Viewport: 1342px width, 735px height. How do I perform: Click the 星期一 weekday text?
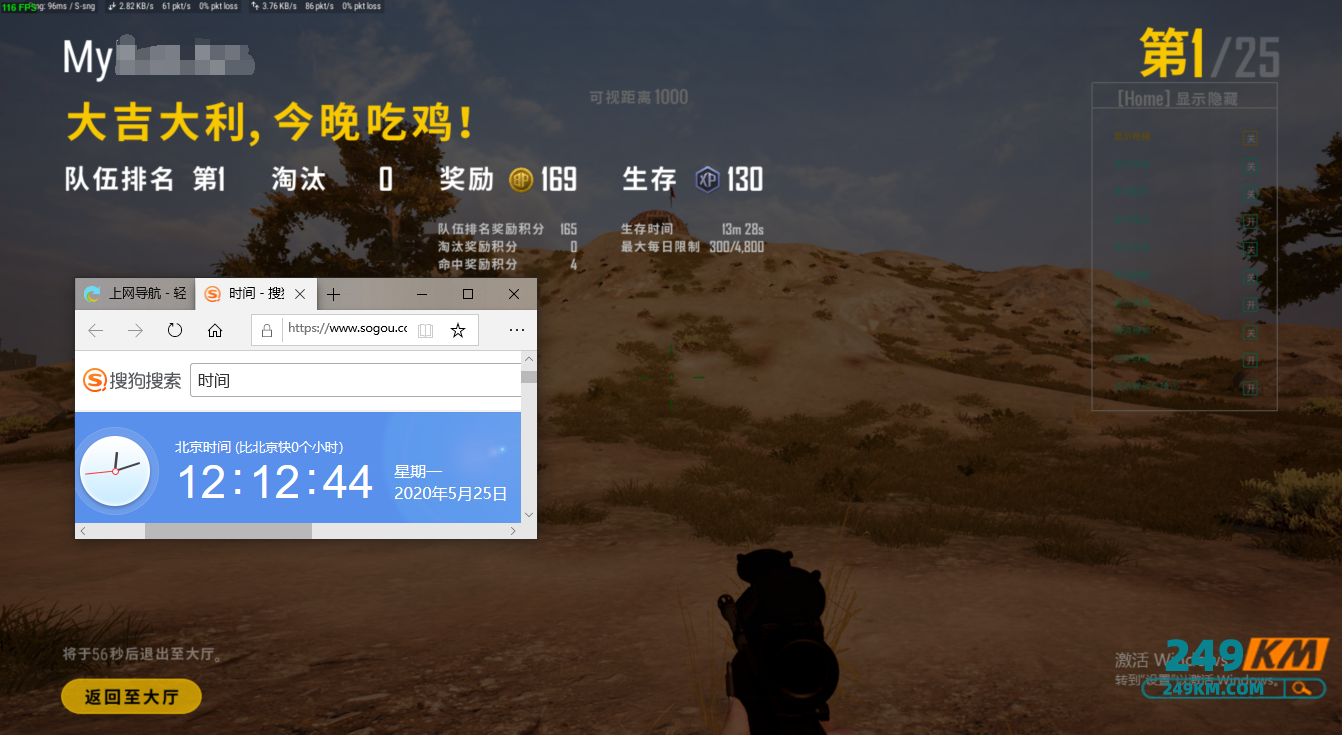tap(418, 471)
